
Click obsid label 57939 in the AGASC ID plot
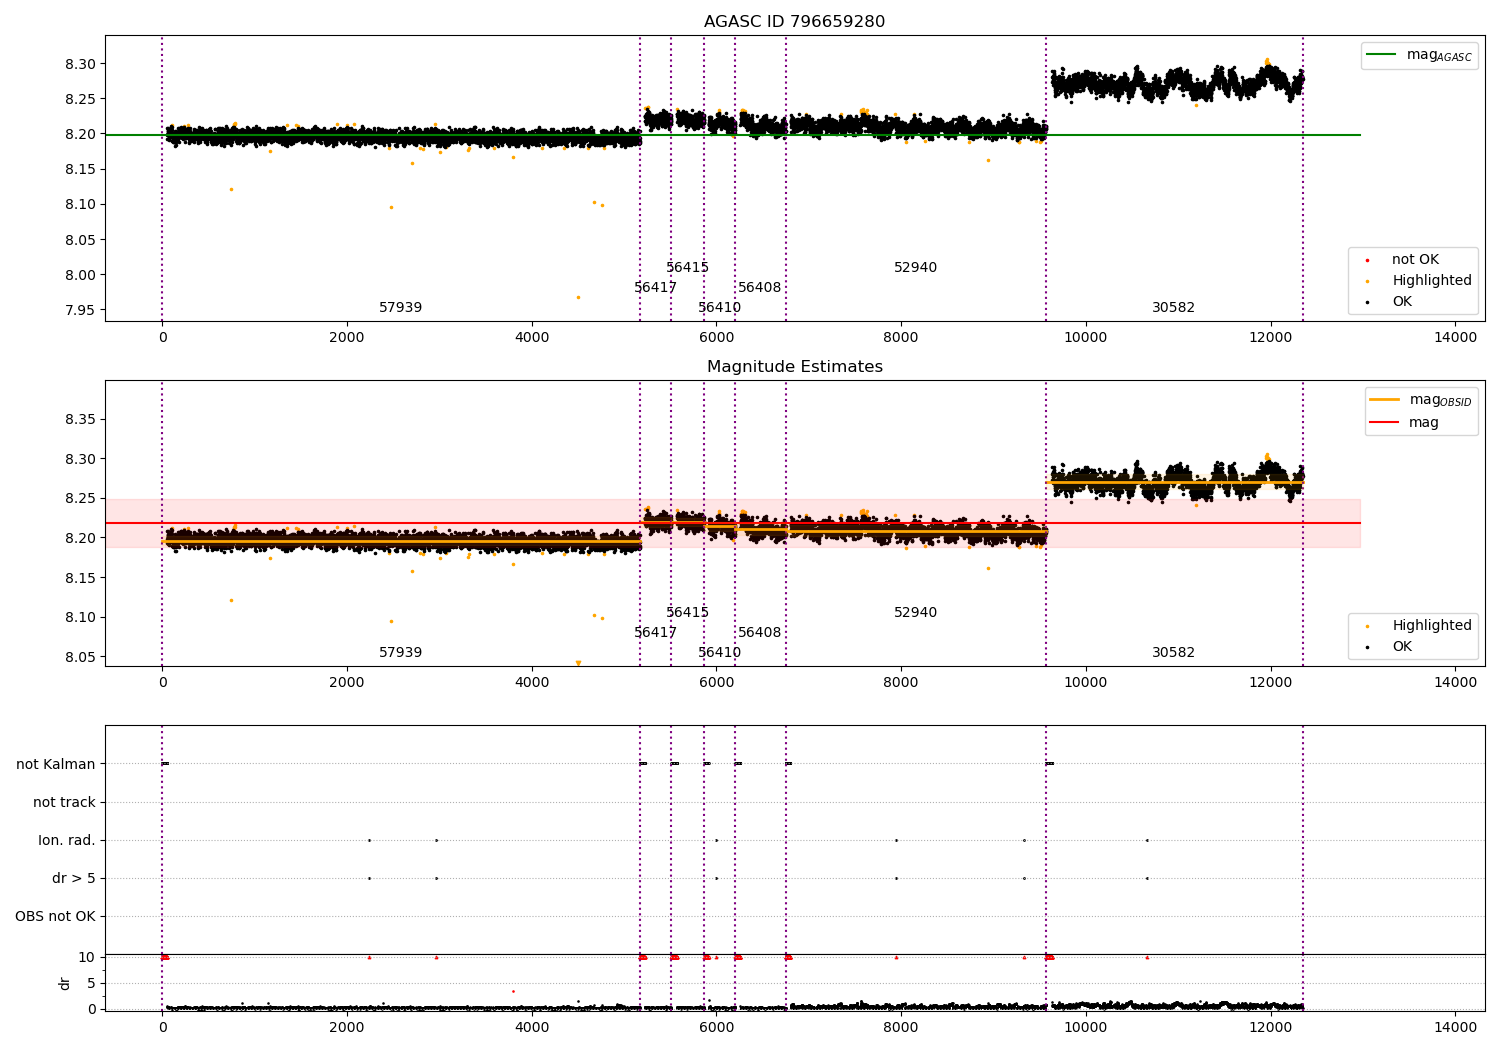coord(400,308)
